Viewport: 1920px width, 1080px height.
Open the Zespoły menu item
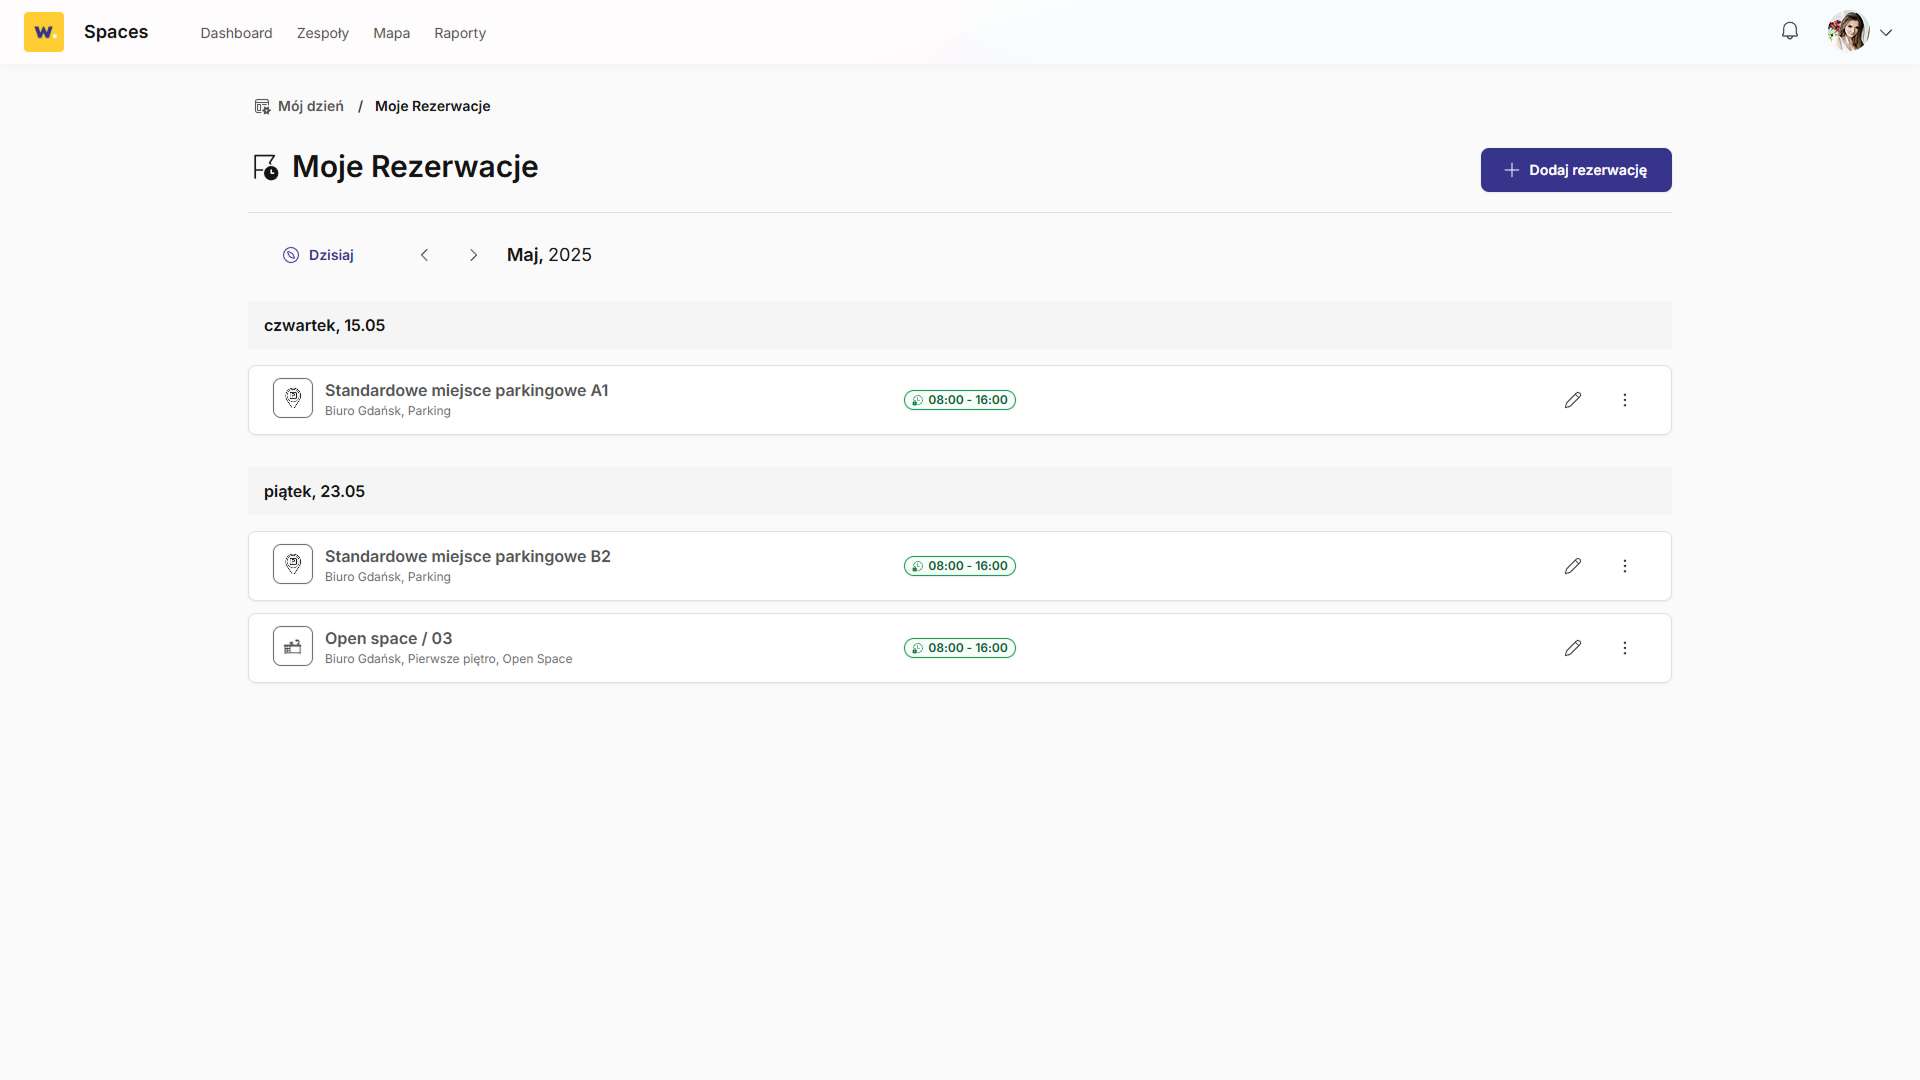(x=323, y=33)
